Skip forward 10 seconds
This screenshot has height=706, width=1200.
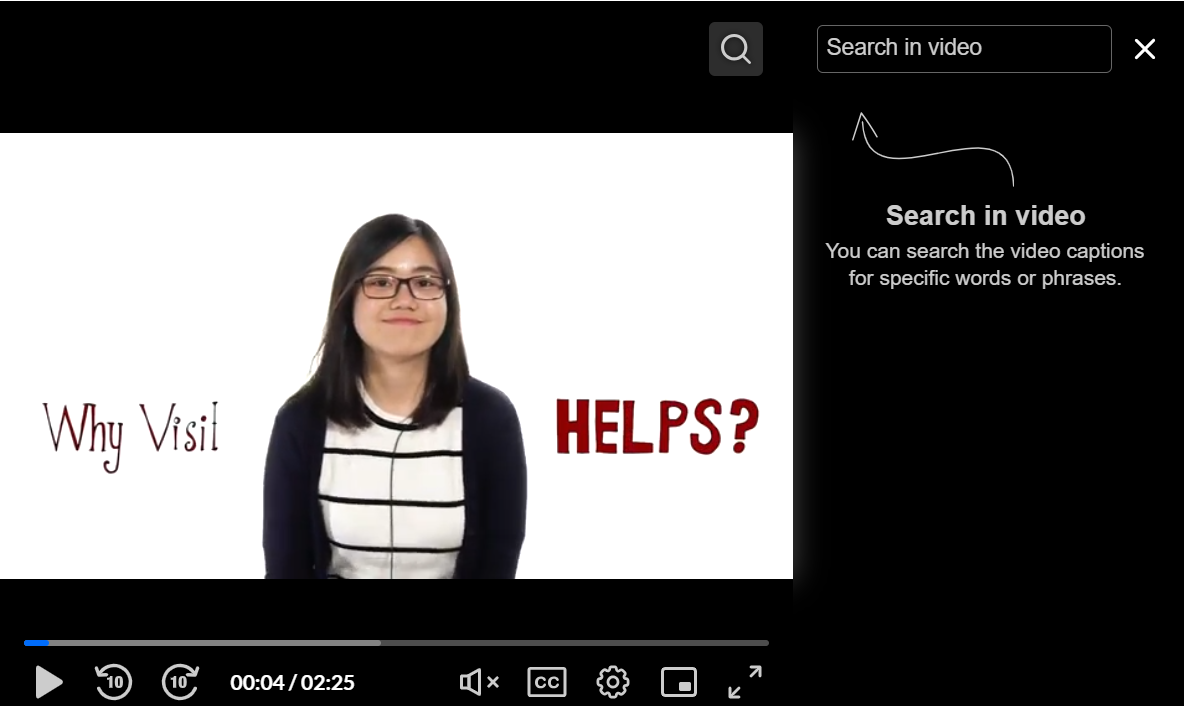point(180,682)
